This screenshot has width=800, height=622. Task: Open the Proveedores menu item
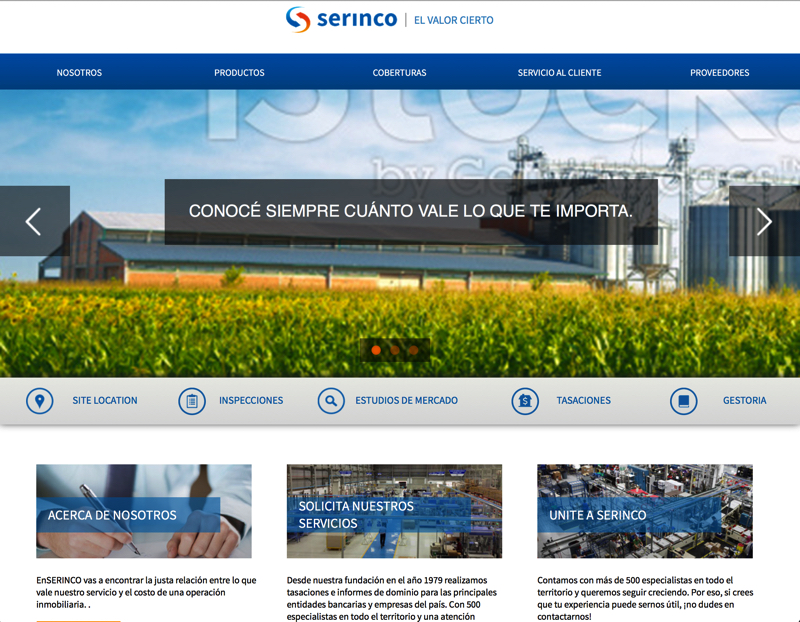(719, 73)
